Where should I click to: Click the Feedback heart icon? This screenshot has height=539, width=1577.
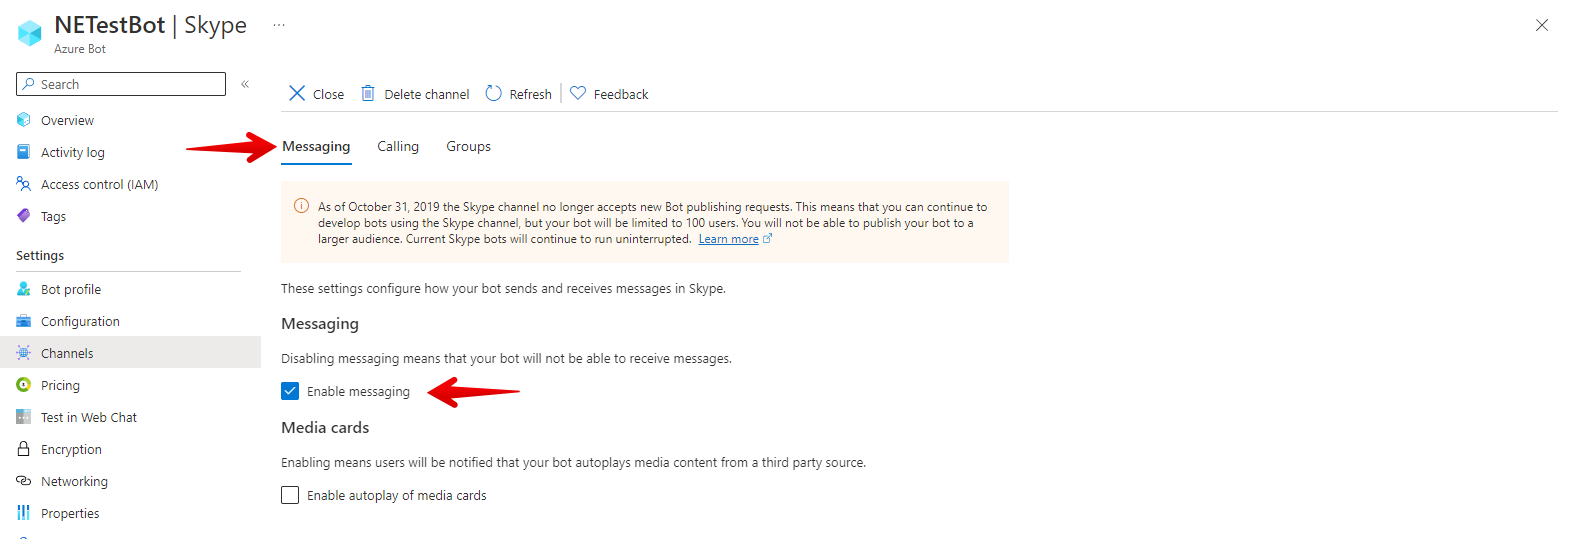point(578,93)
